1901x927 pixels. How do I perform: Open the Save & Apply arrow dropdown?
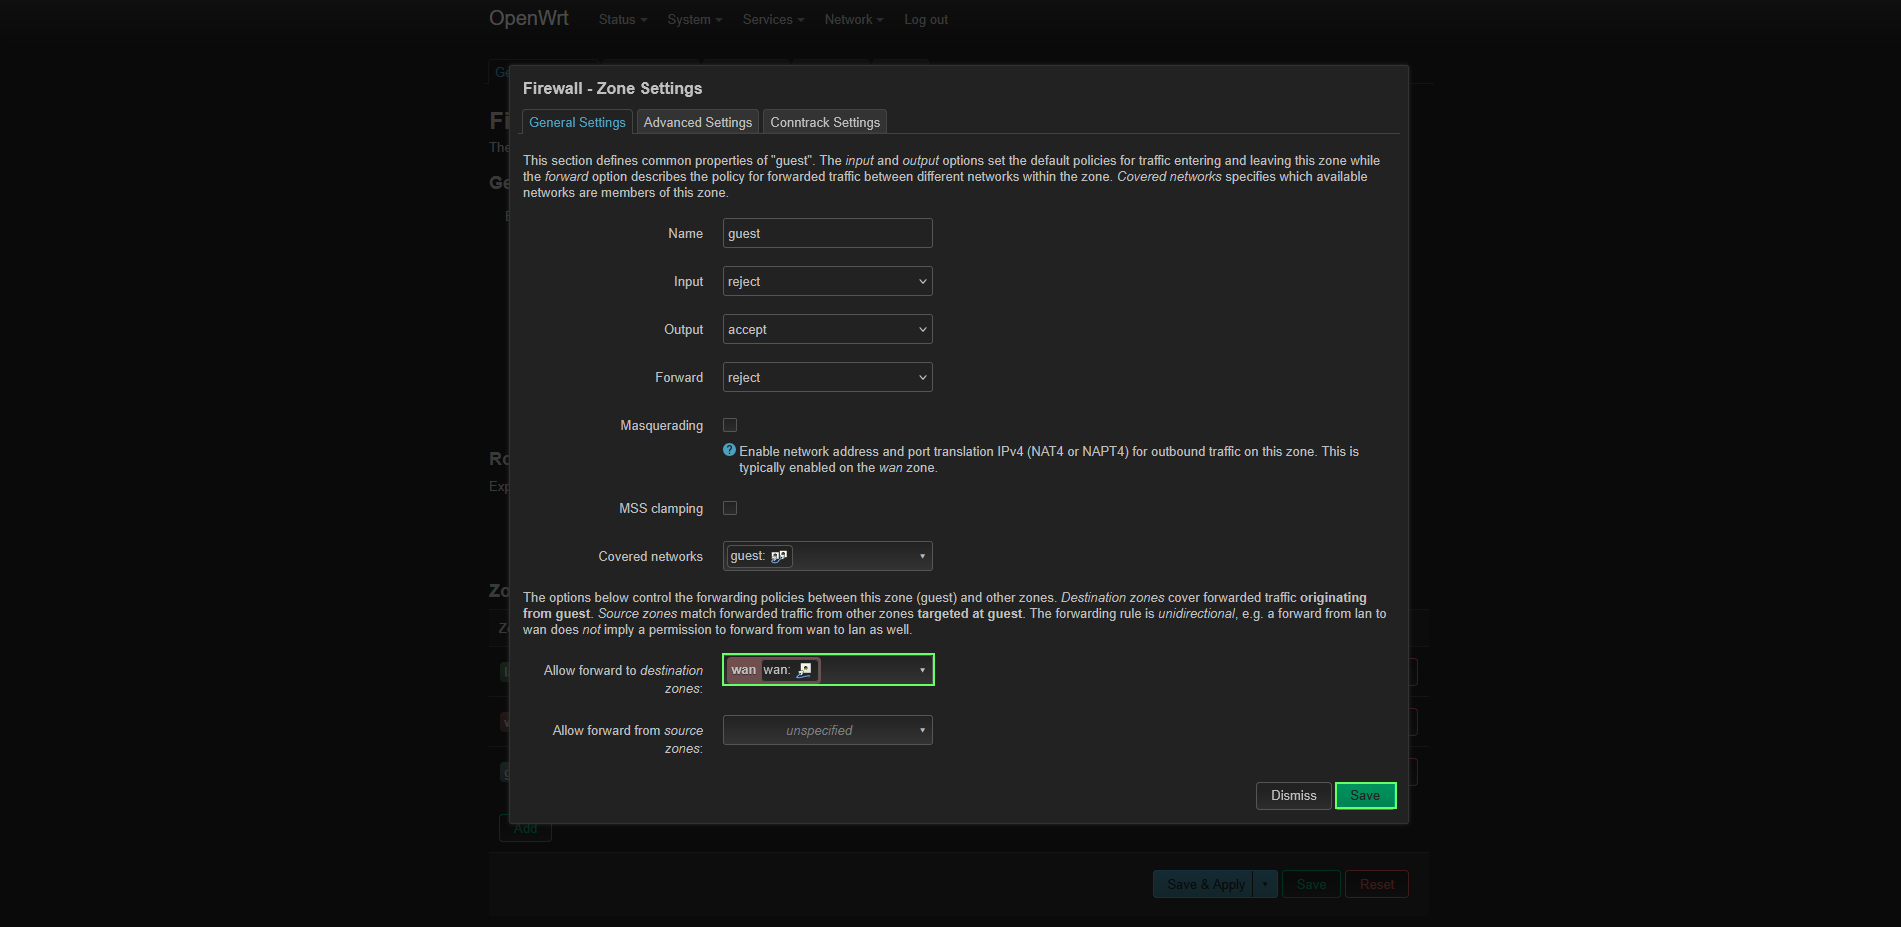pyautogui.click(x=1265, y=884)
